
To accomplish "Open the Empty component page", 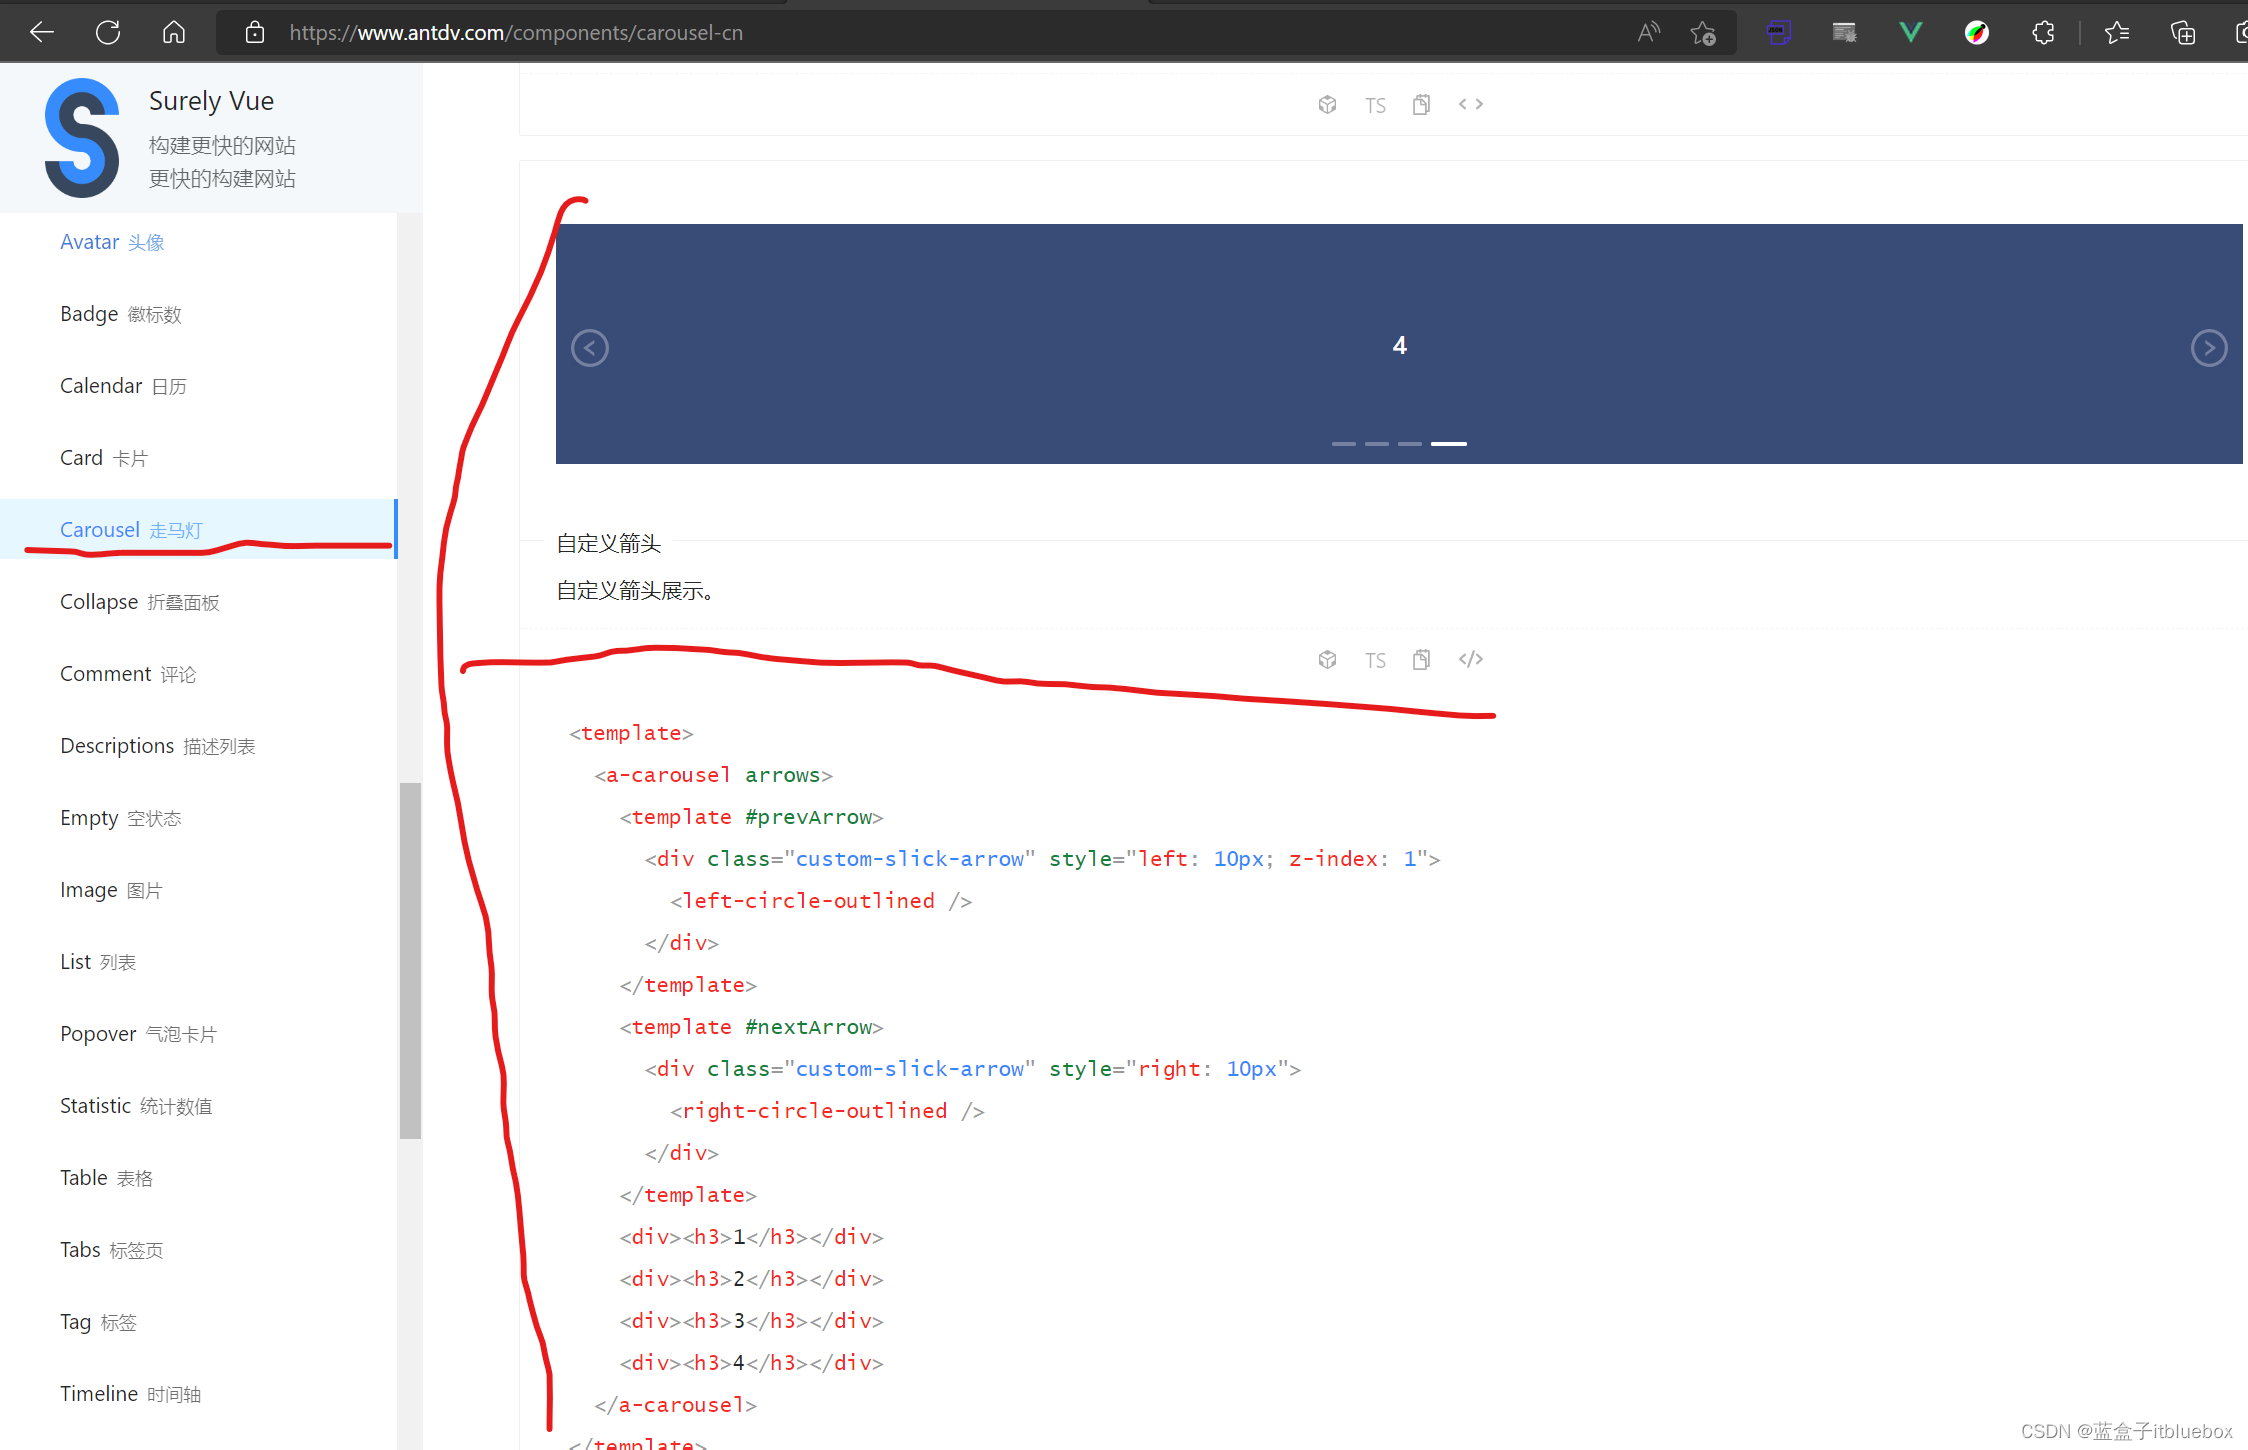I will coord(121,818).
